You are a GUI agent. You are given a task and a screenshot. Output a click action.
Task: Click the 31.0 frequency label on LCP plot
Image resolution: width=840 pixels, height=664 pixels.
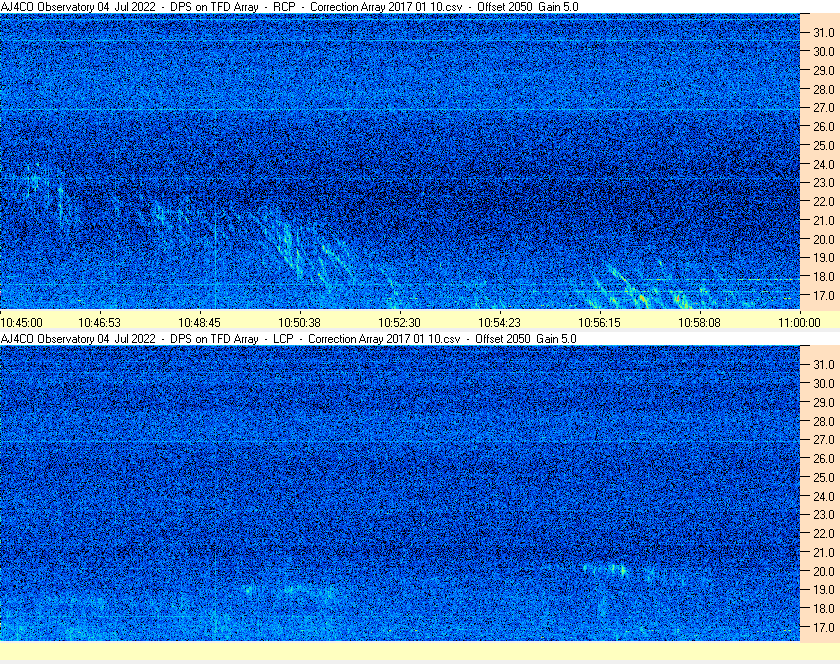pos(824,364)
